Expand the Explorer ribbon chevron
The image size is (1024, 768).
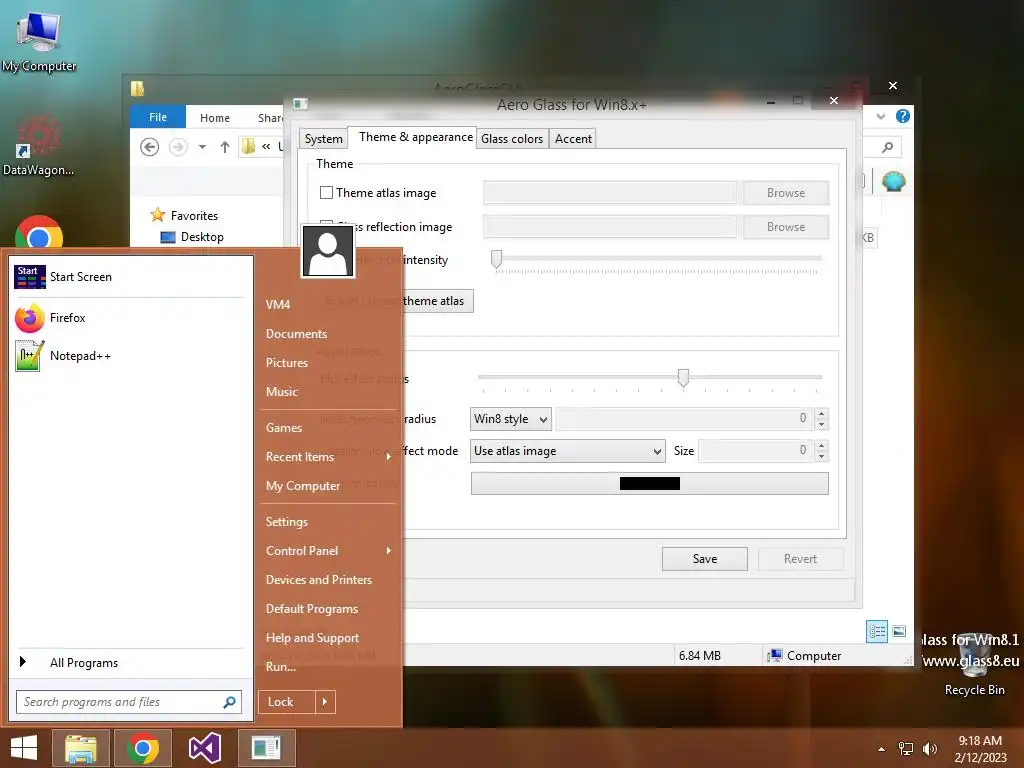click(881, 116)
